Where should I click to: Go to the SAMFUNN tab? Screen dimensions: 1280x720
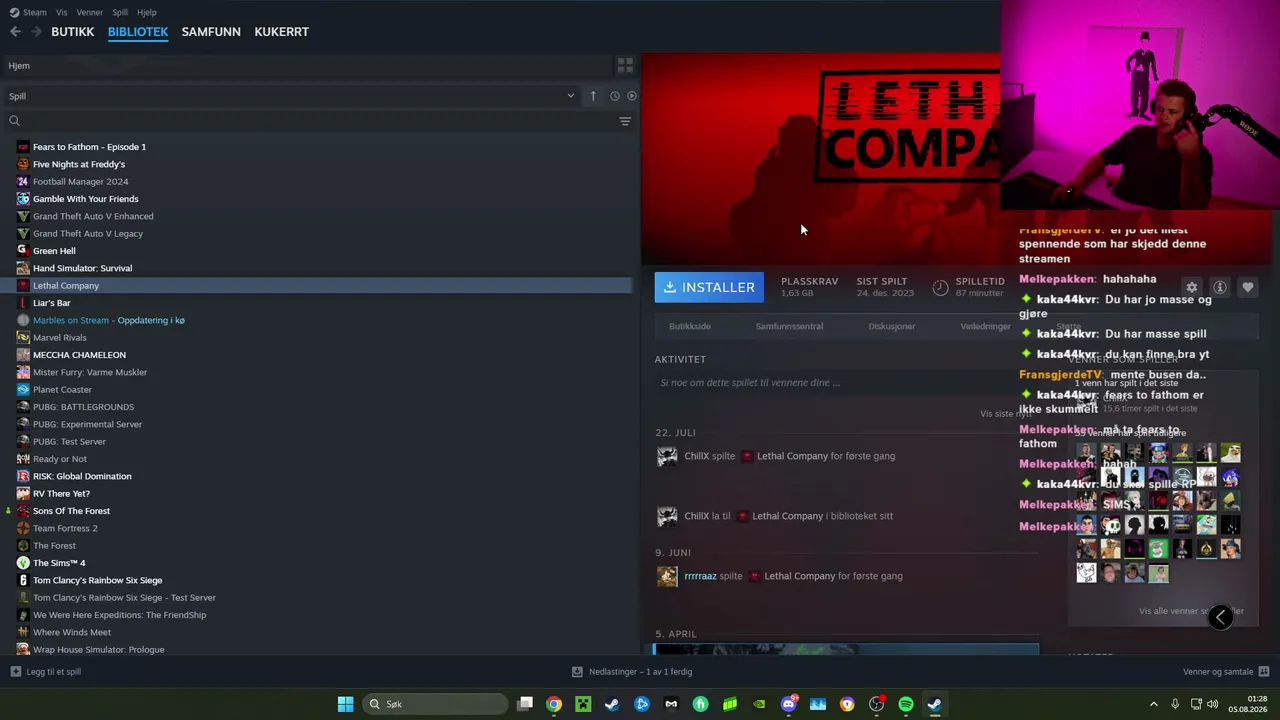[x=211, y=32]
